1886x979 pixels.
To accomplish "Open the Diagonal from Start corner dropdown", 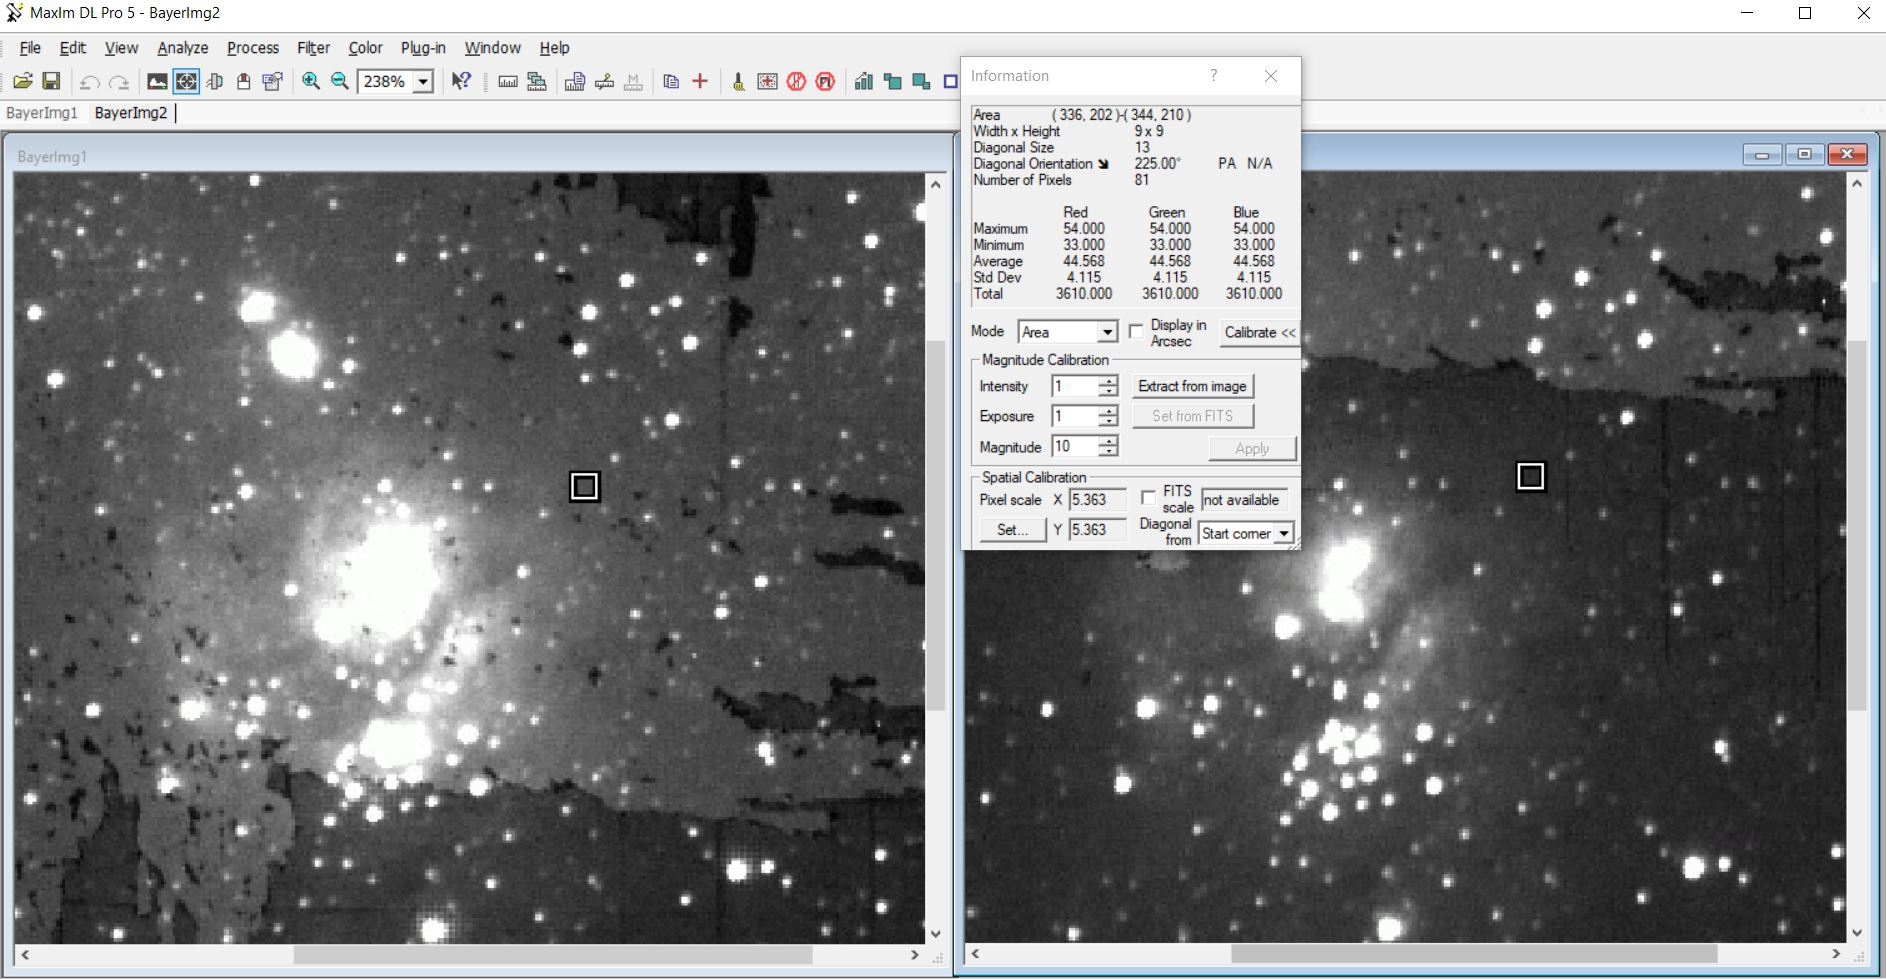I will pos(1284,534).
